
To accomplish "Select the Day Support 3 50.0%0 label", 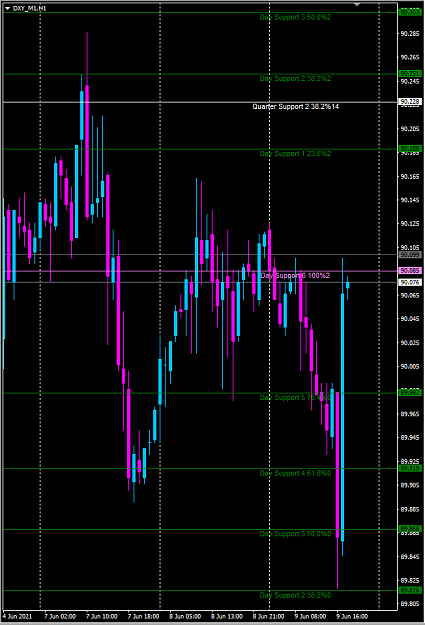I will [x=295, y=534].
